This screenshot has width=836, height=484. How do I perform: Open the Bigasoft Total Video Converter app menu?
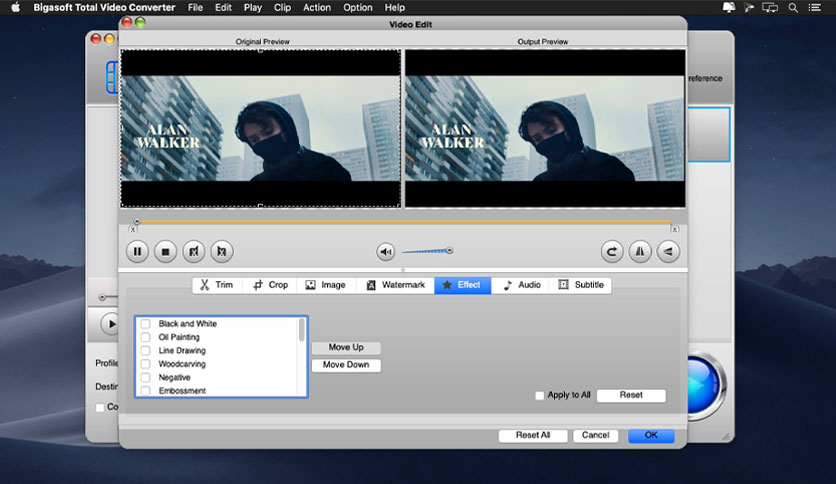pyautogui.click(x=104, y=7)
